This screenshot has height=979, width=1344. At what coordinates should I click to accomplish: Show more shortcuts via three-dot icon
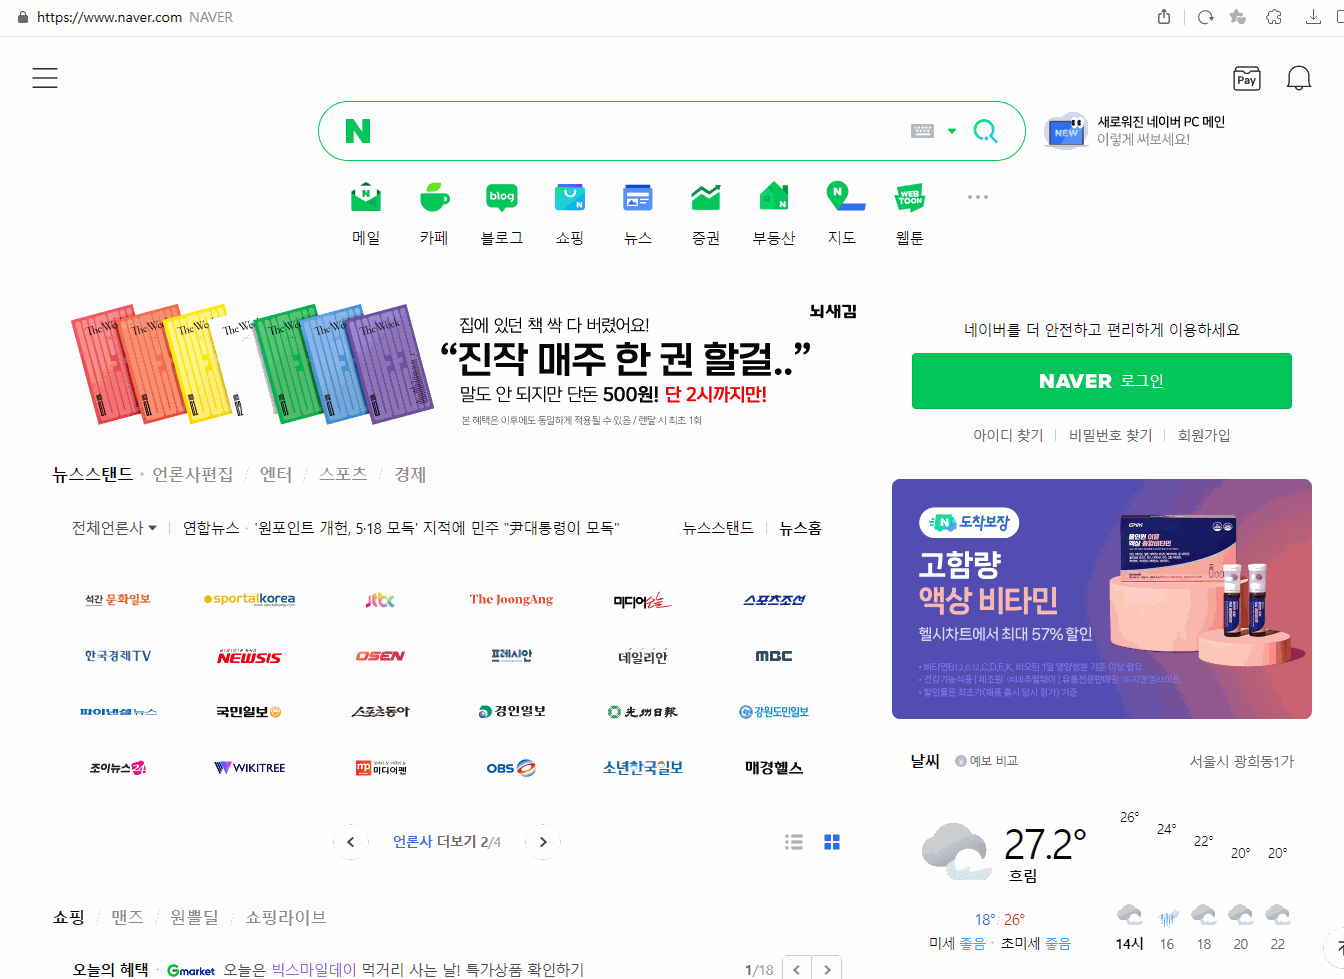[978, 197]
